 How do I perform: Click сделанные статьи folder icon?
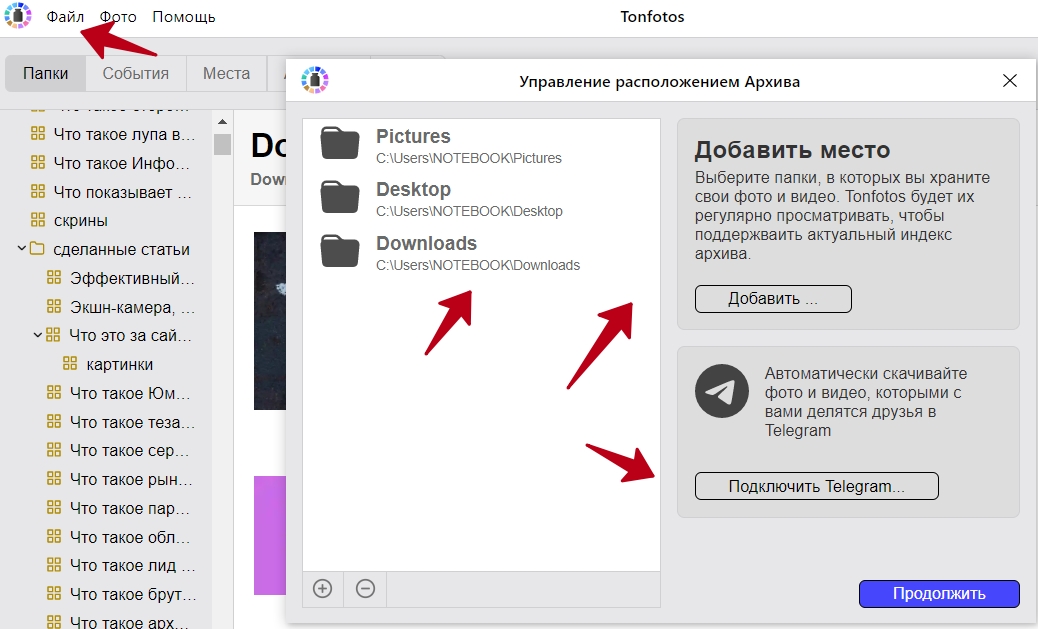38,249
